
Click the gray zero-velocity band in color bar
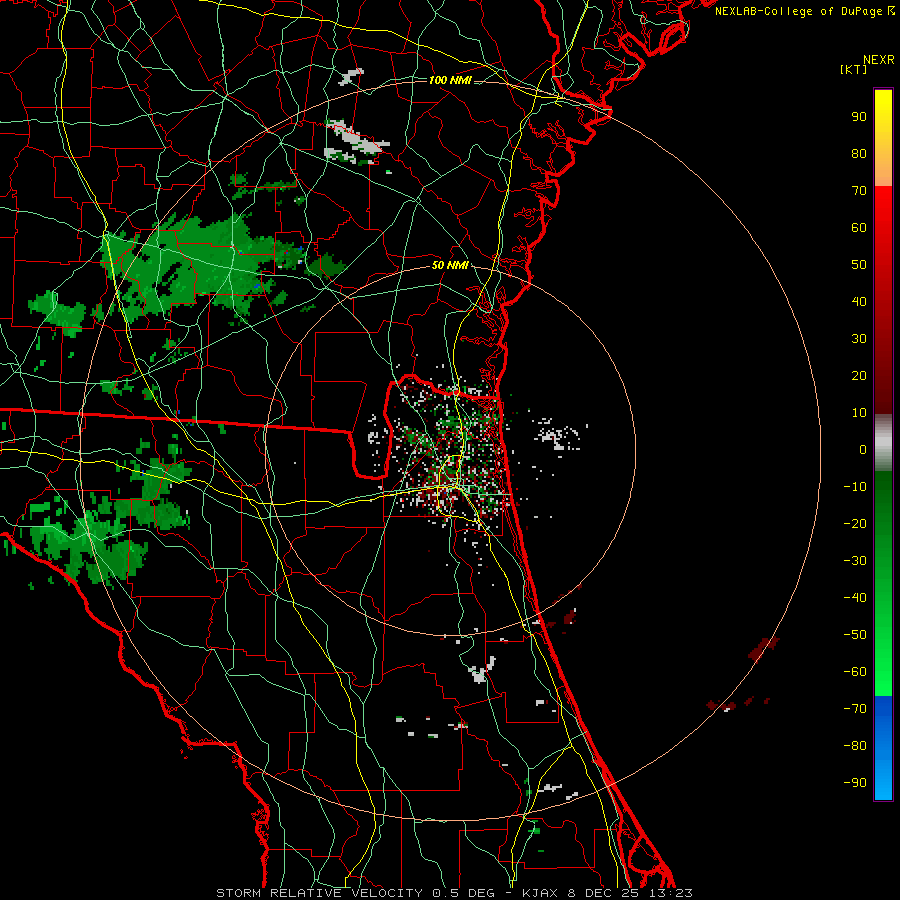click(x=883, y=443)
